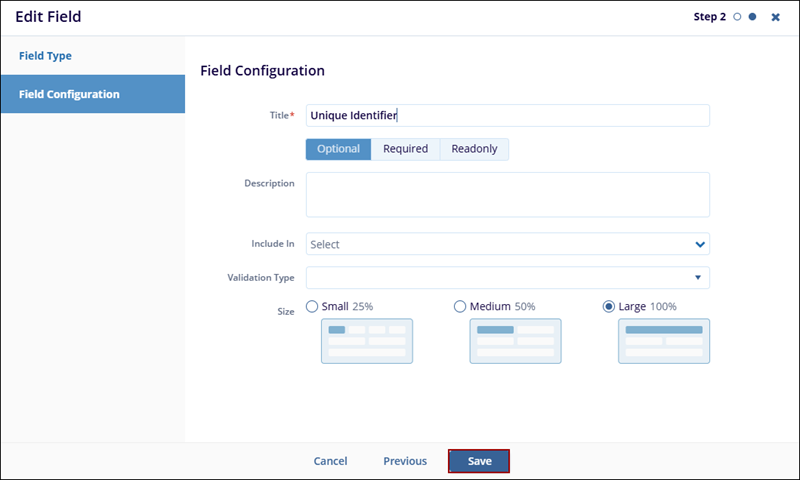
Task: Set the field to Optional
Action: [x=338, y=149]
